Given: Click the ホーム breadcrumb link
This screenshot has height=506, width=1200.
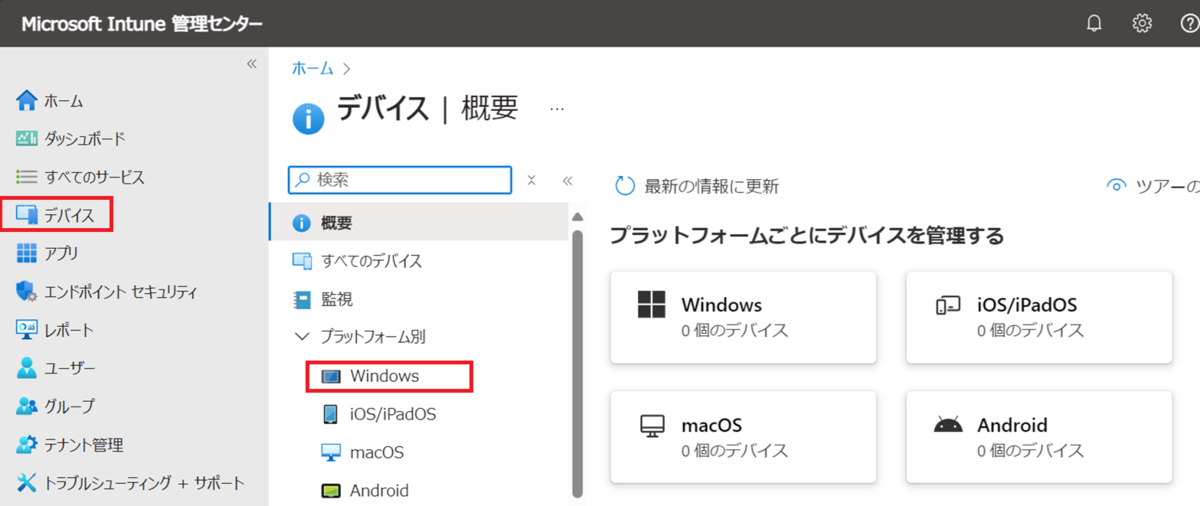Looking at the screenshot, I should (313, 68).
